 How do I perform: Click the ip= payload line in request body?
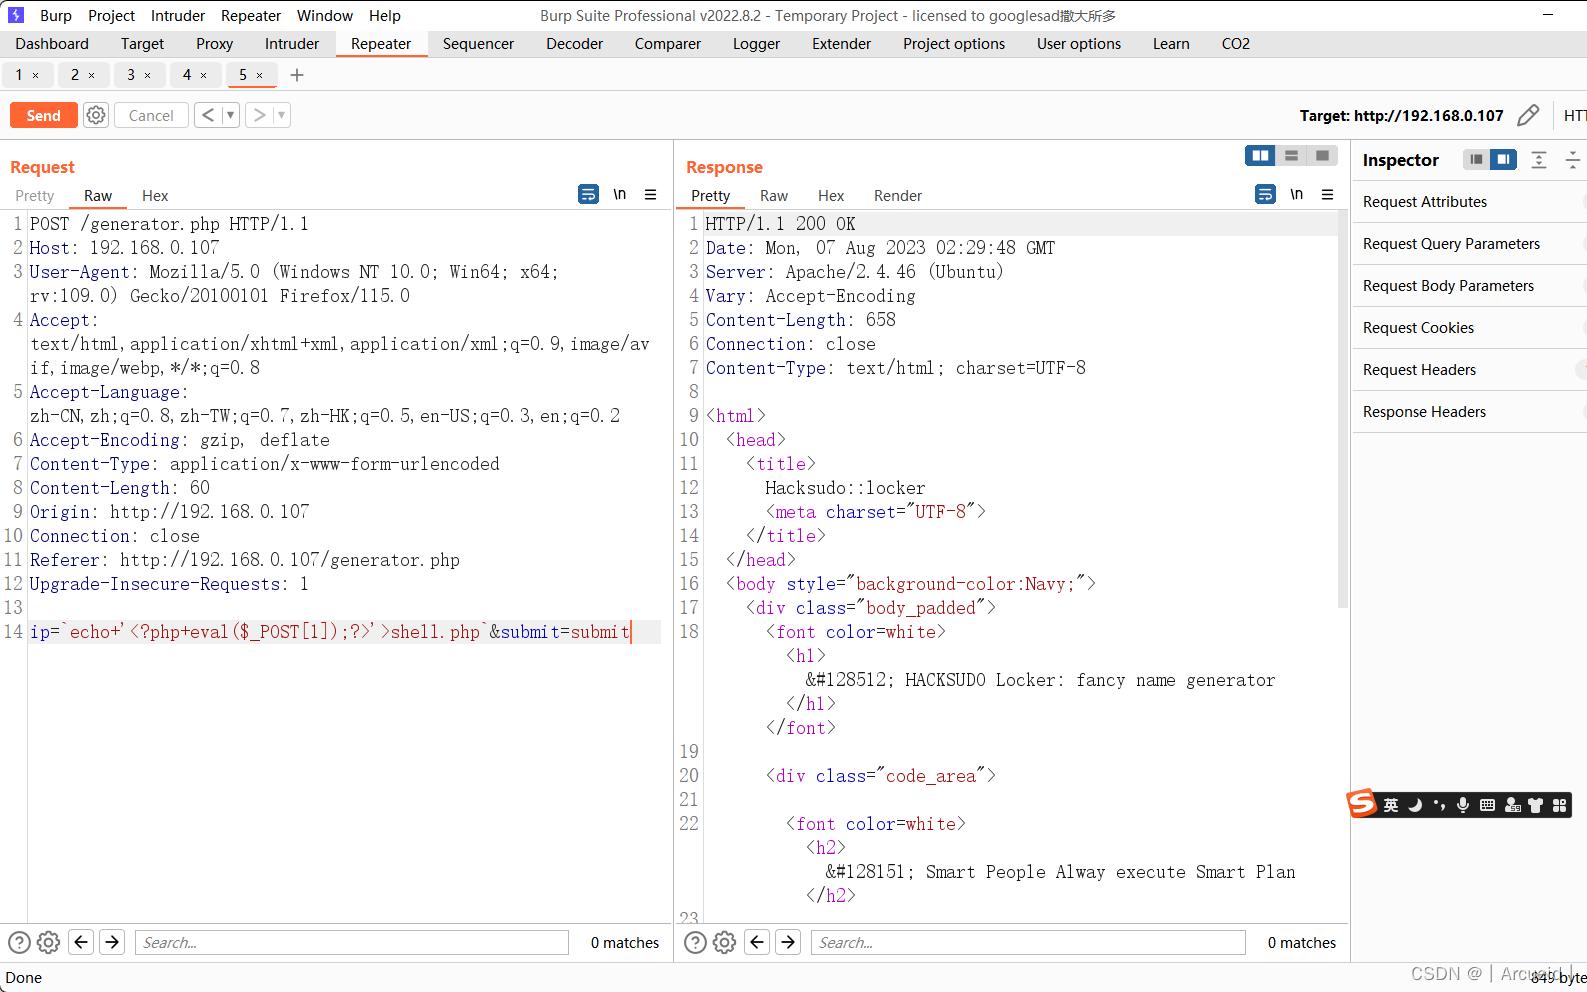(x=331, y=632)
